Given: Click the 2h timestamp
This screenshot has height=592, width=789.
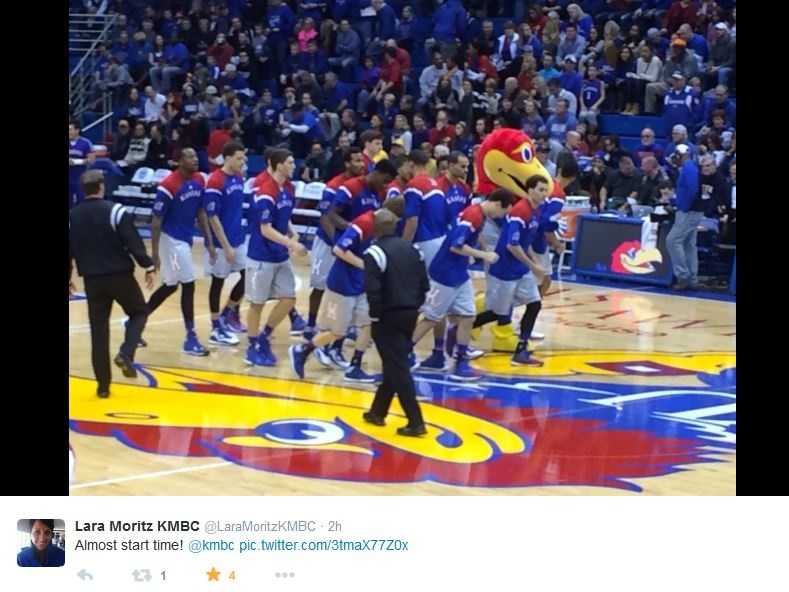Looking at the screenshot, I should click(335, 527).
